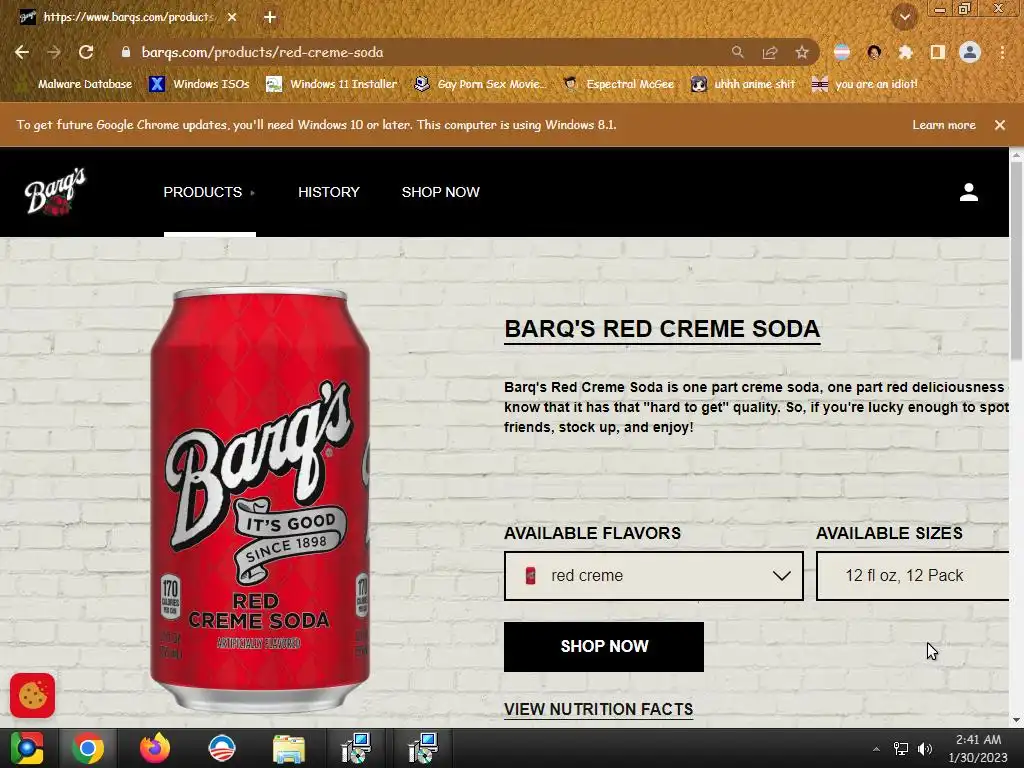Open the cookie preferences icon
Image resolution: width=1024 pixels, height=768 pixels.
(x=33, y=696)
